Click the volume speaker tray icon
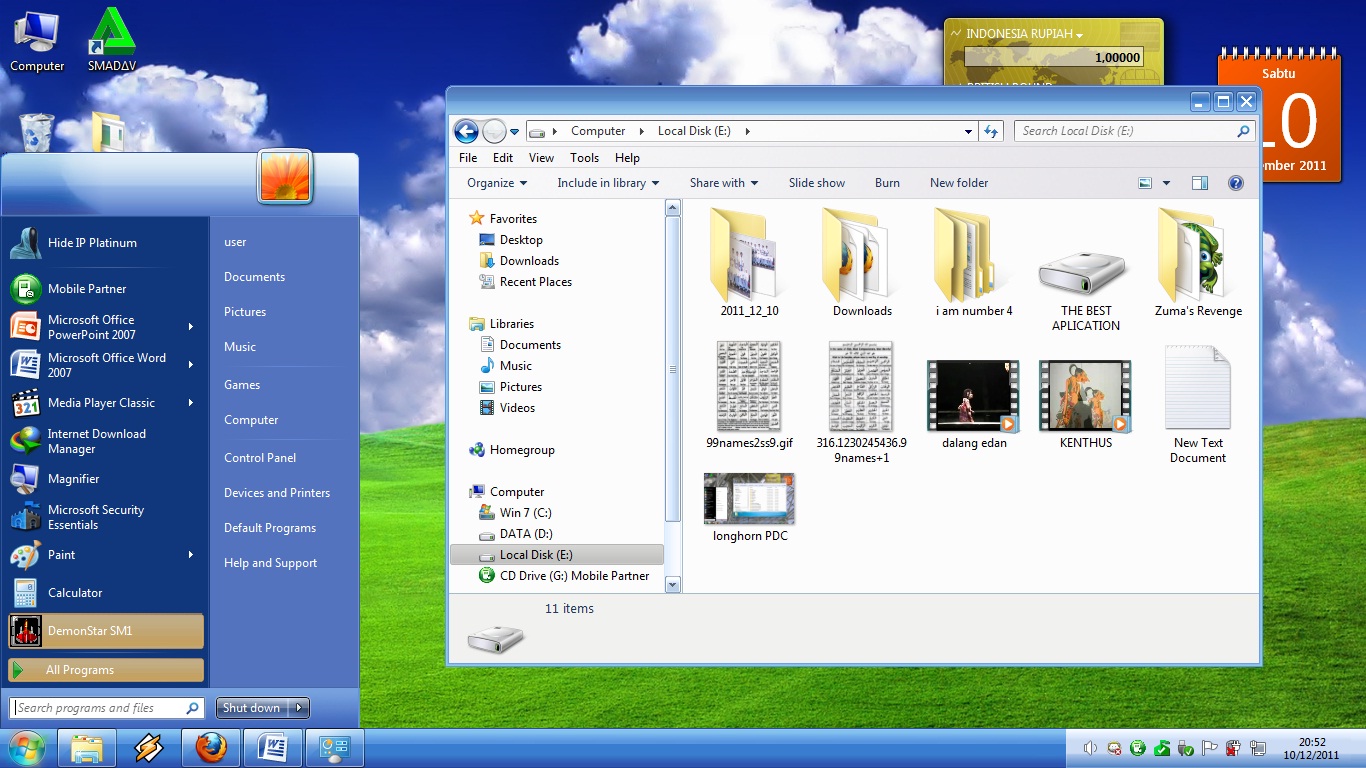 1090,748
